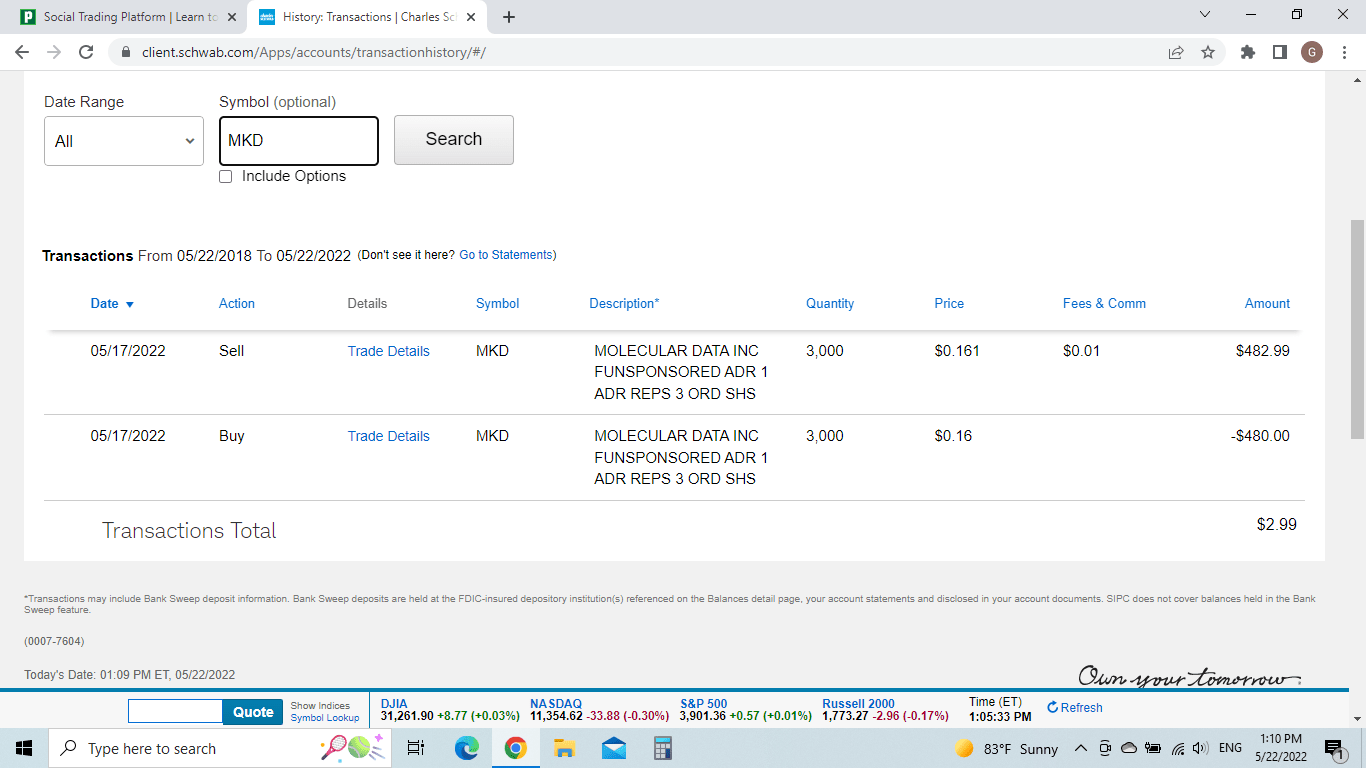The height and width of the screenshot is (768, 1366).
Task: Refresh the market quotes ticker
Action: point(1075,708)
